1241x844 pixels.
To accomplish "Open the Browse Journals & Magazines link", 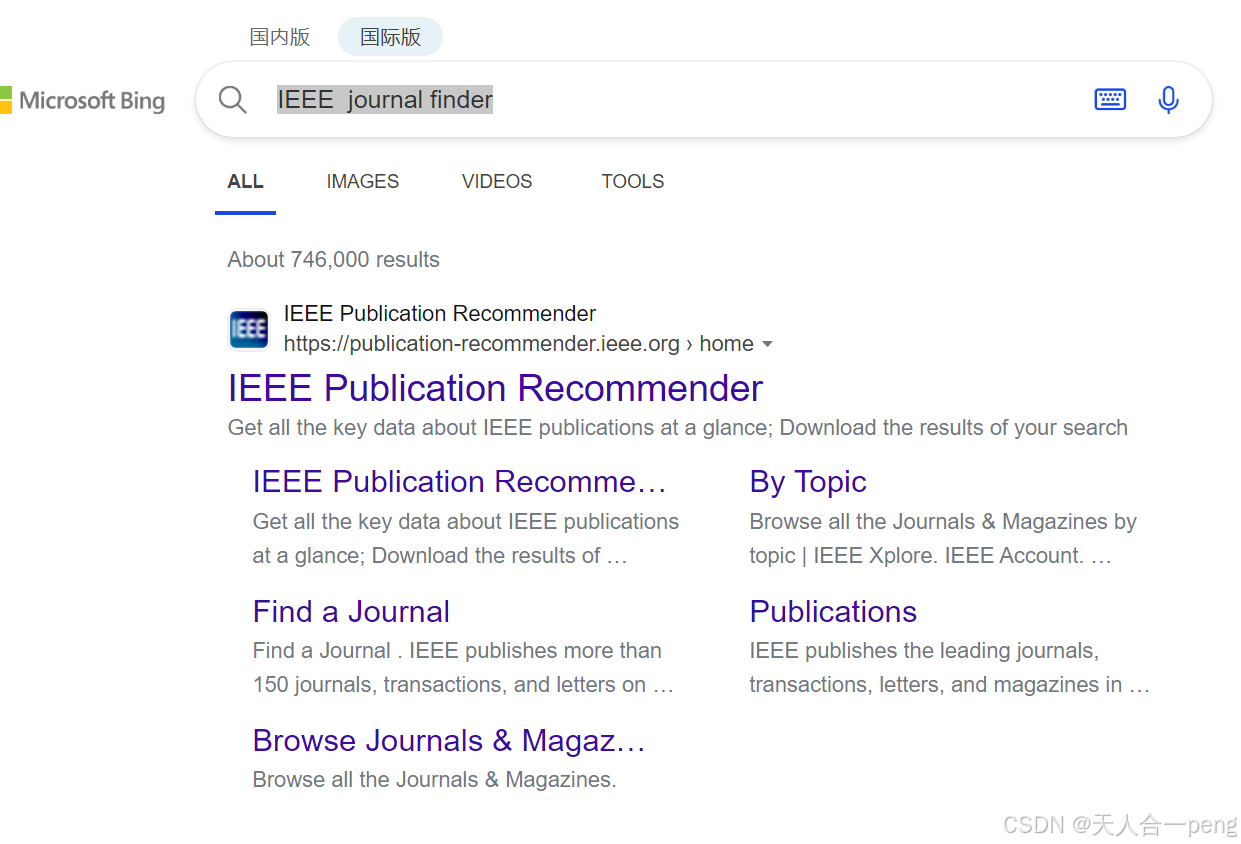I will [x=448, y=740].
